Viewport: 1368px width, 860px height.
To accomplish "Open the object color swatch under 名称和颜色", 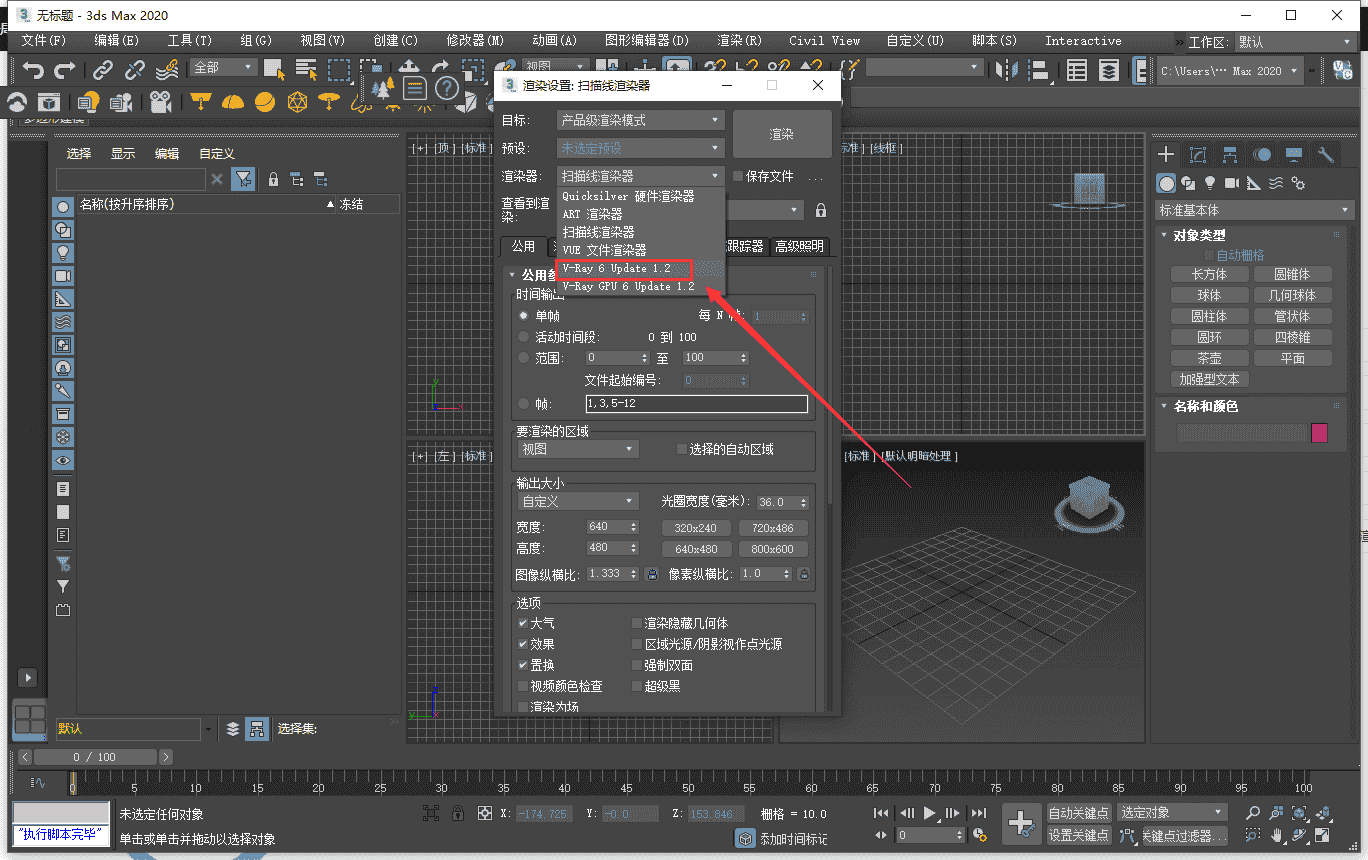I will tap(1319, 432).
